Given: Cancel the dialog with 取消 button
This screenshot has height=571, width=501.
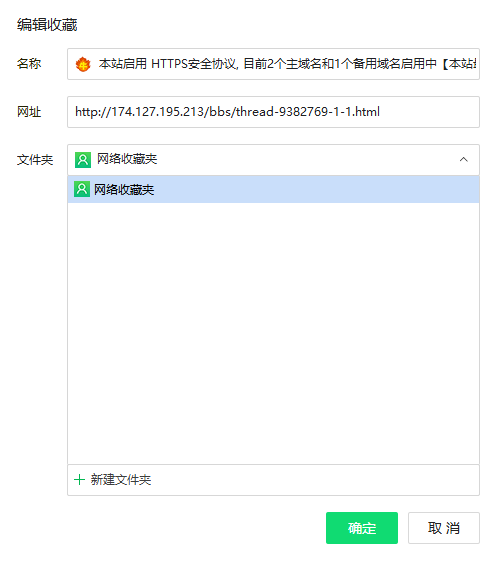Looking at the screenshot, I should pyautogui.click(x=443, y=528).
